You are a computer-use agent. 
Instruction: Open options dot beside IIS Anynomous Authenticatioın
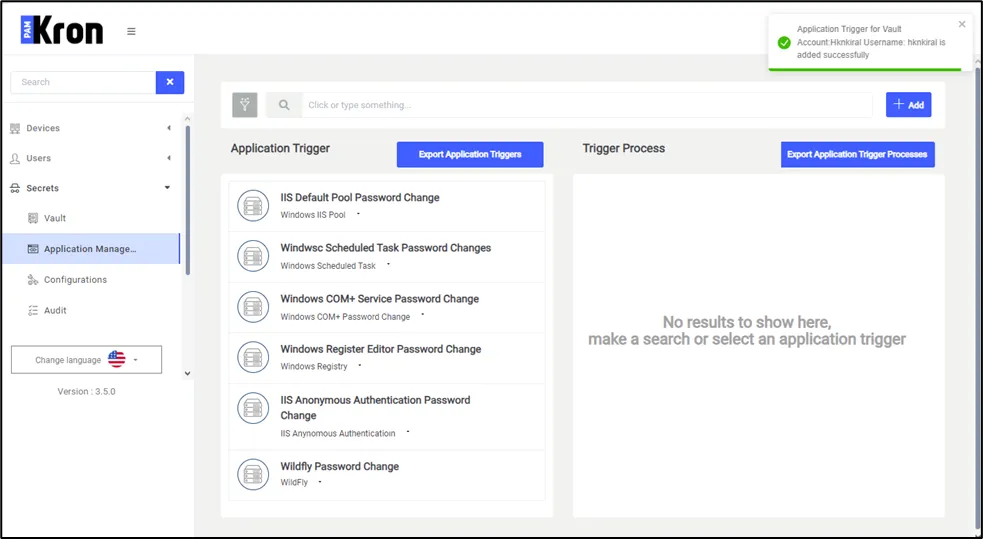click(x=407, y=431)
